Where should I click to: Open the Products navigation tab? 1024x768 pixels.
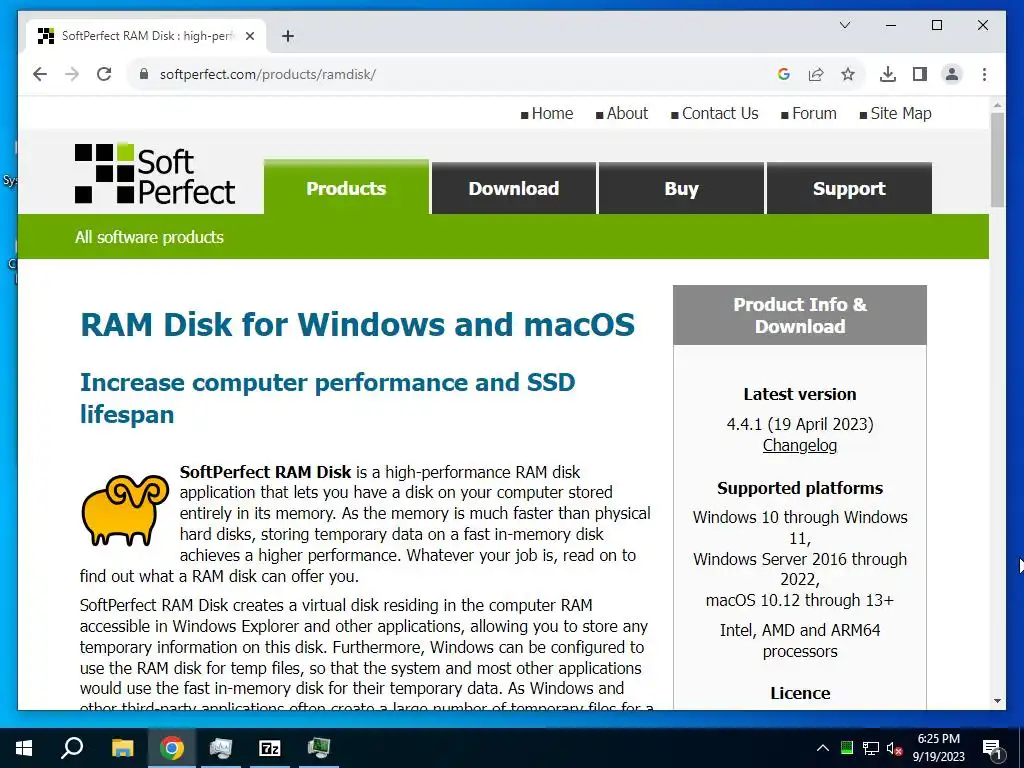click(x=346, y=188)
